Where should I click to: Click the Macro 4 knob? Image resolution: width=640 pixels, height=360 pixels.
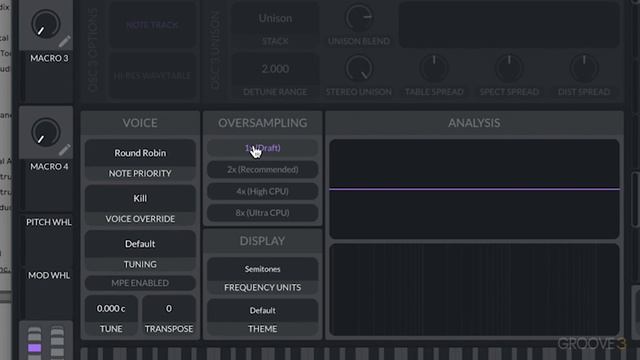point(46,132)
